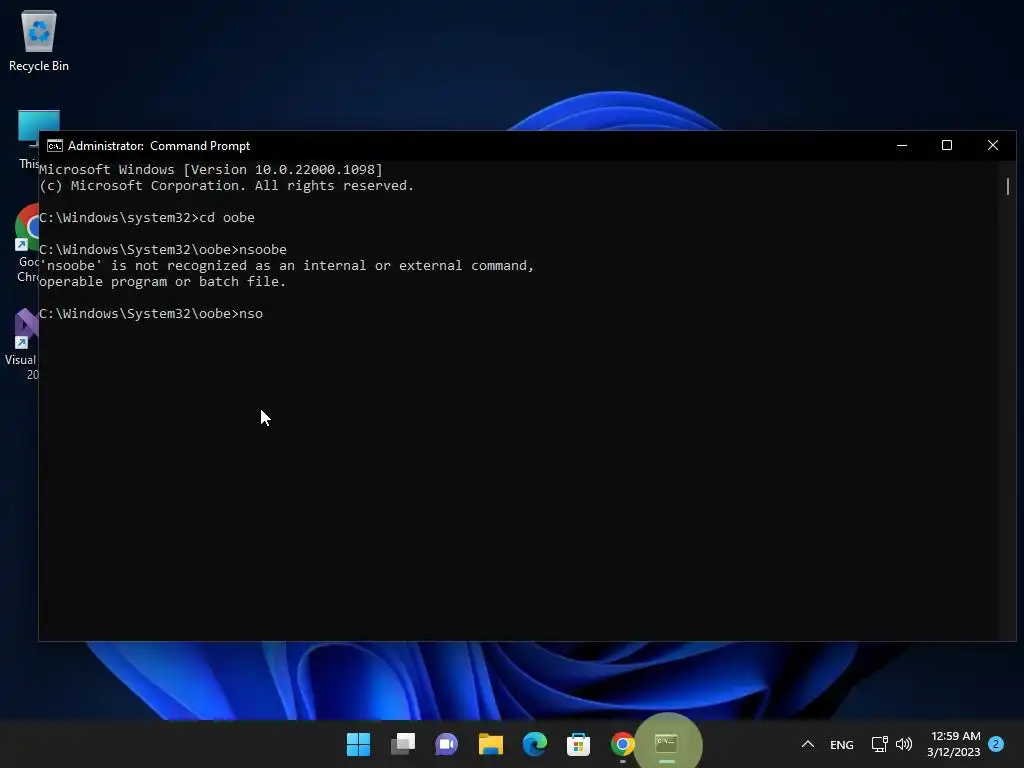
Task: Open Microsoft Store from the taskbar
Action: [578, 744]
